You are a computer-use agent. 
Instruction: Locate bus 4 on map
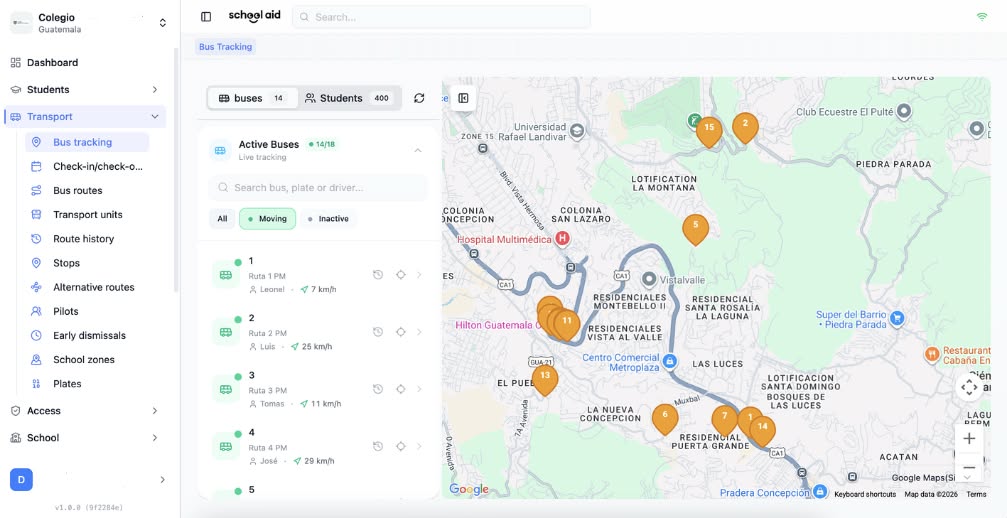coord(401,446)
